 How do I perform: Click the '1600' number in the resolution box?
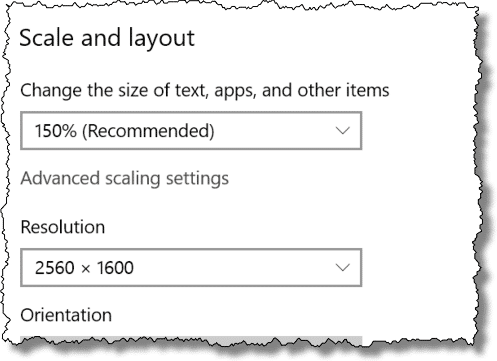[115, 268]
